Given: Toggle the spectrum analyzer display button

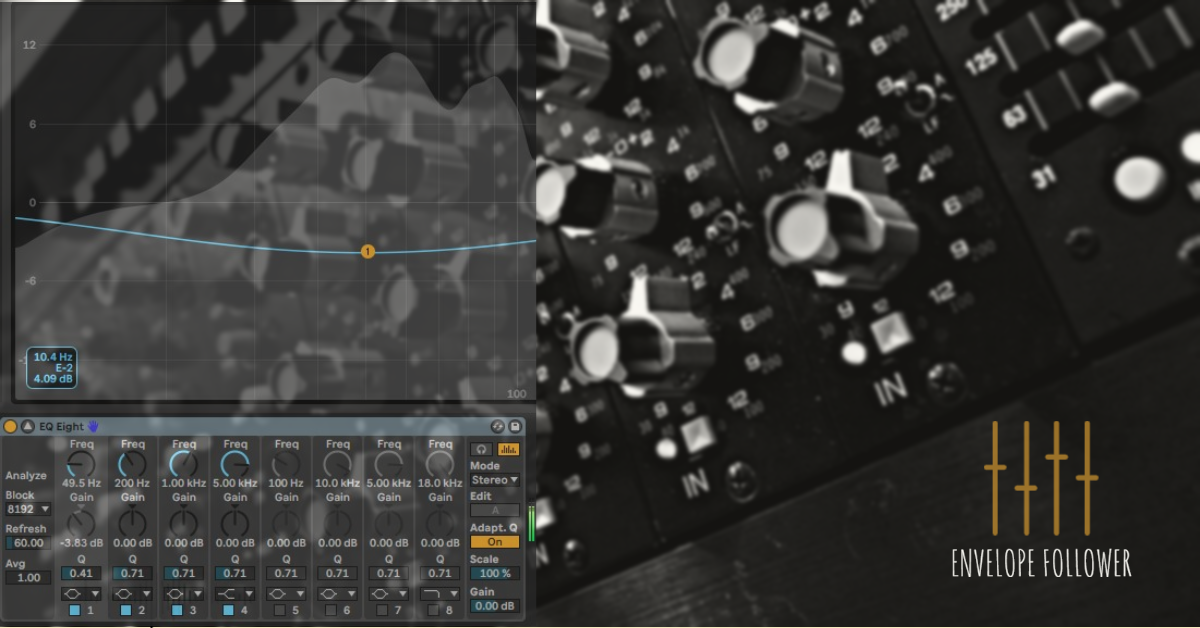Looking at the screenshot, I should coord(508,450).
